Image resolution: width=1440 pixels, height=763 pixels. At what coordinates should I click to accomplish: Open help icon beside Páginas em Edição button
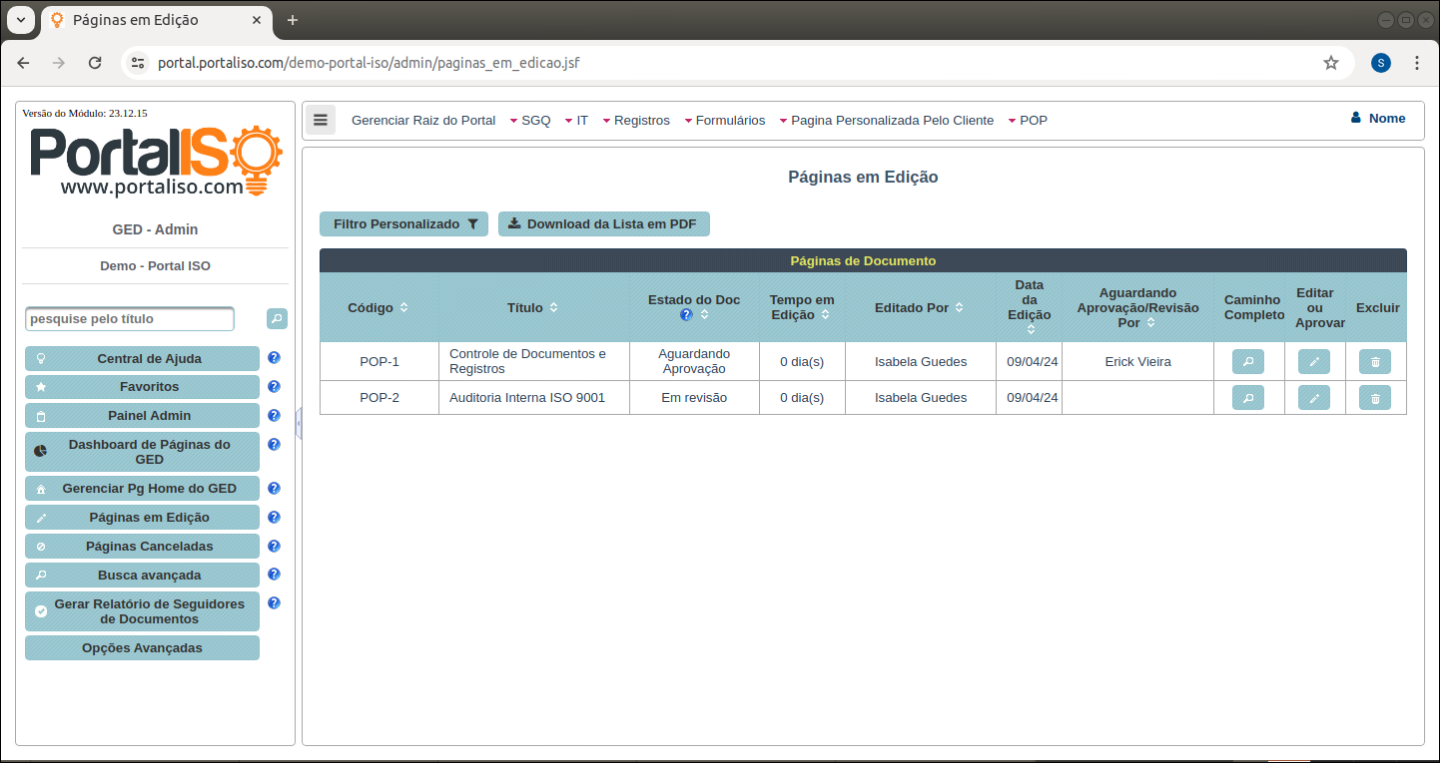[274, 517]
